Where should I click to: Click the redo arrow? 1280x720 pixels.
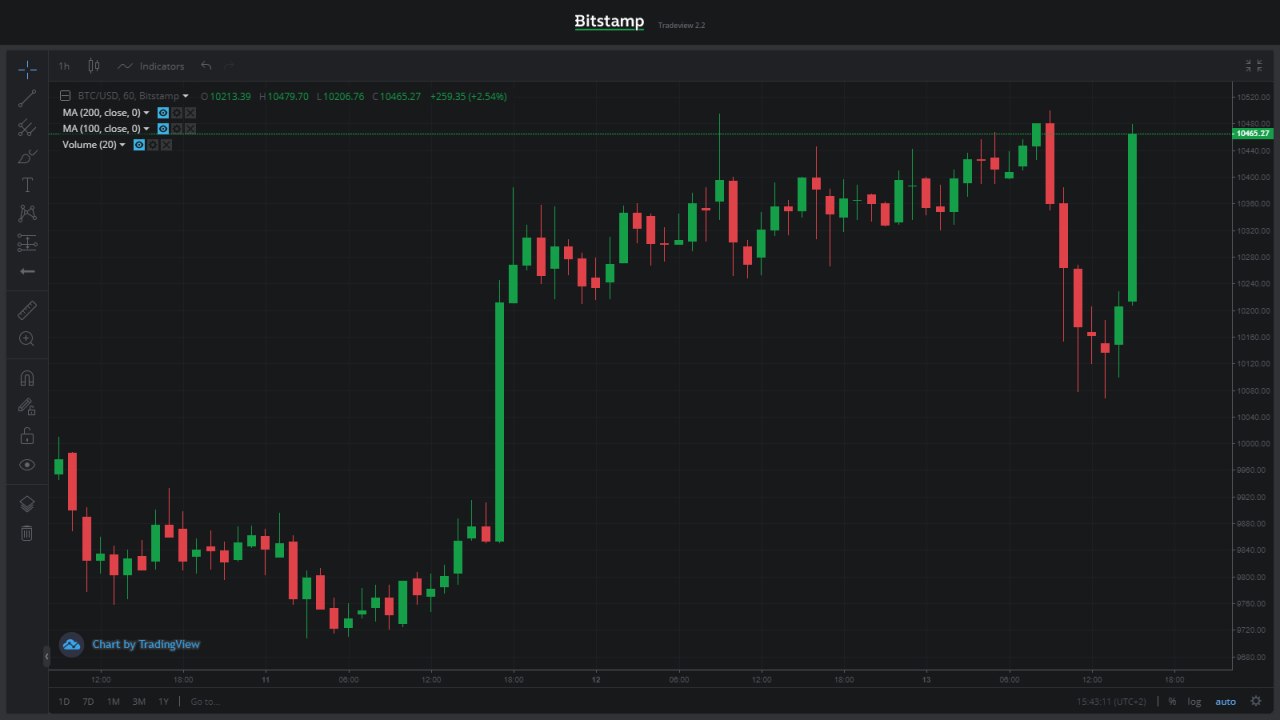coord(230,66)
